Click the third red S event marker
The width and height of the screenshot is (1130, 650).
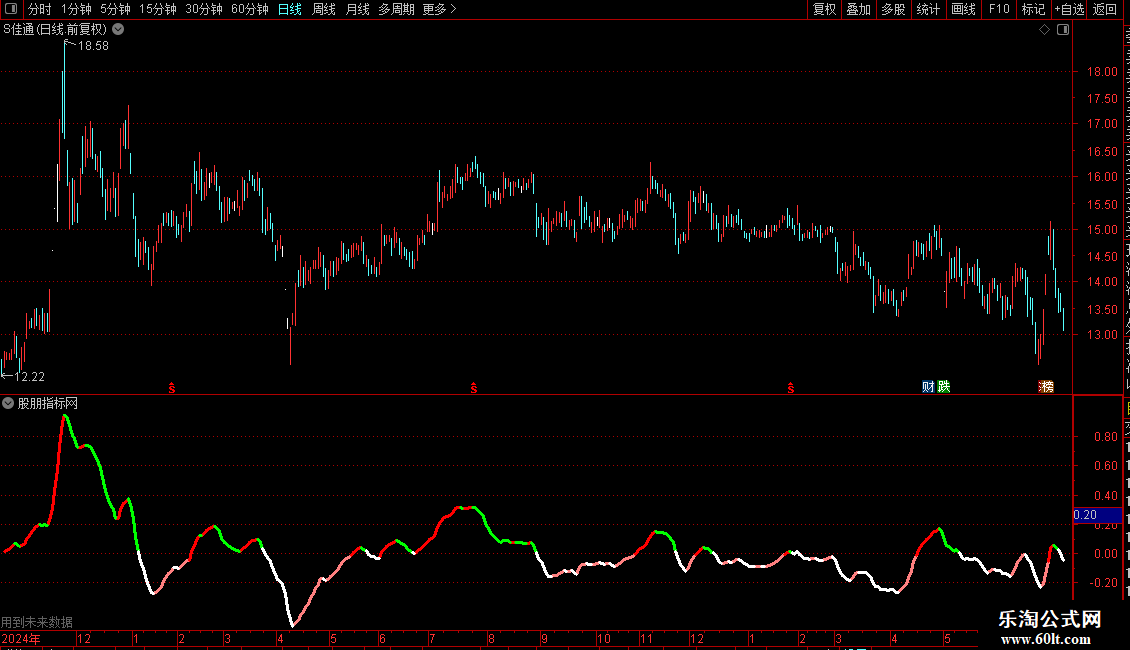click(x=791, y=388)
